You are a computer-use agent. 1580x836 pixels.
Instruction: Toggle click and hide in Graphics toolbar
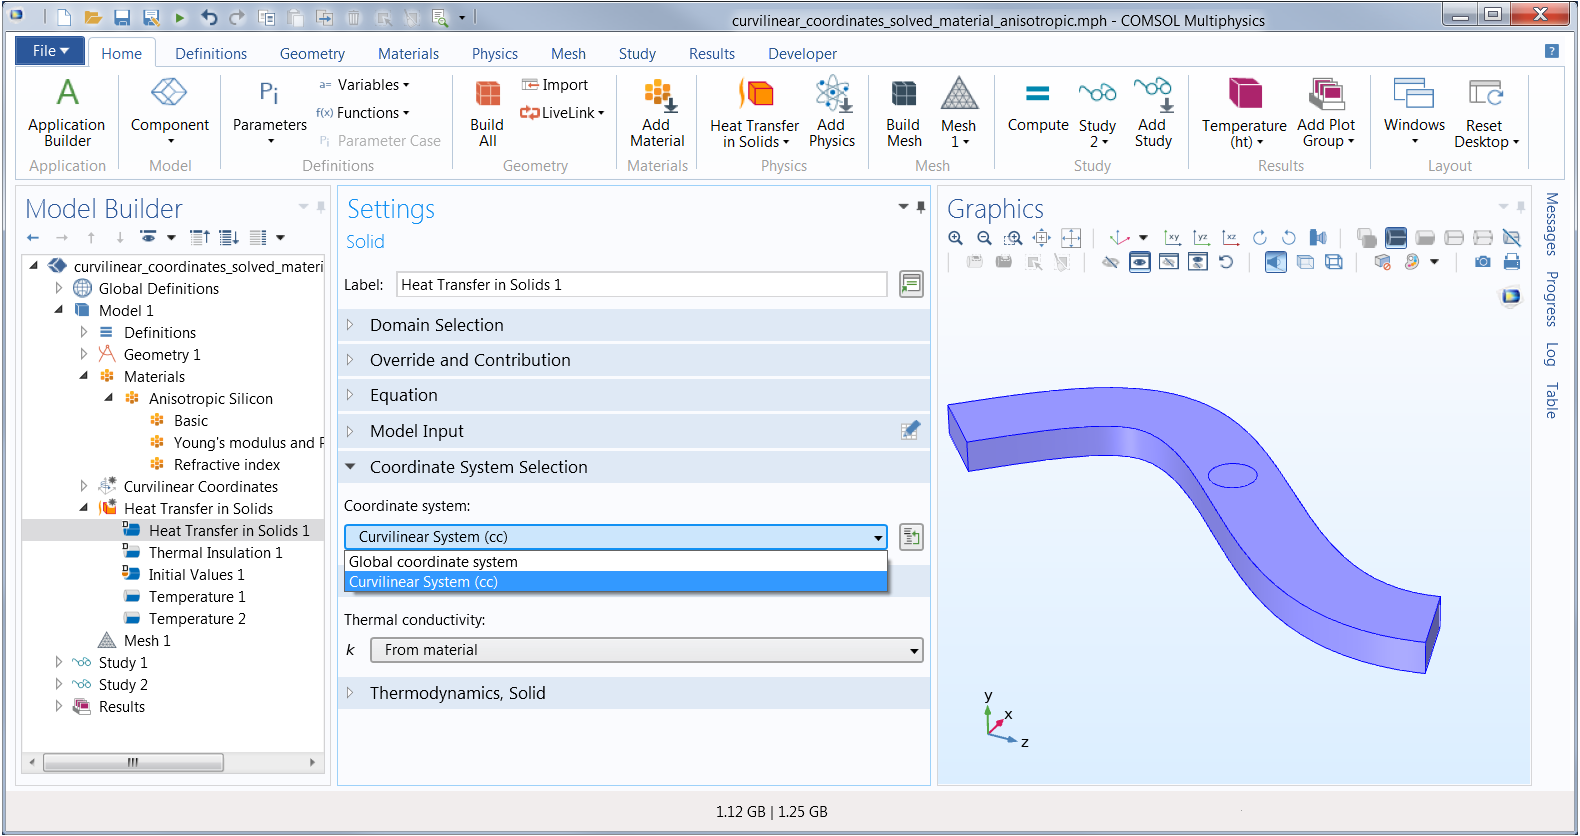1110,262
